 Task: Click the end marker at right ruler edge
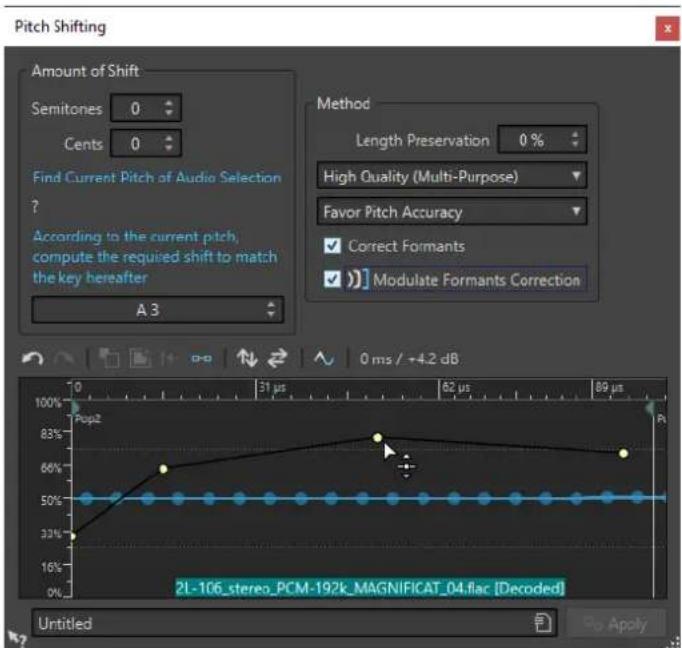click(650, 408)
